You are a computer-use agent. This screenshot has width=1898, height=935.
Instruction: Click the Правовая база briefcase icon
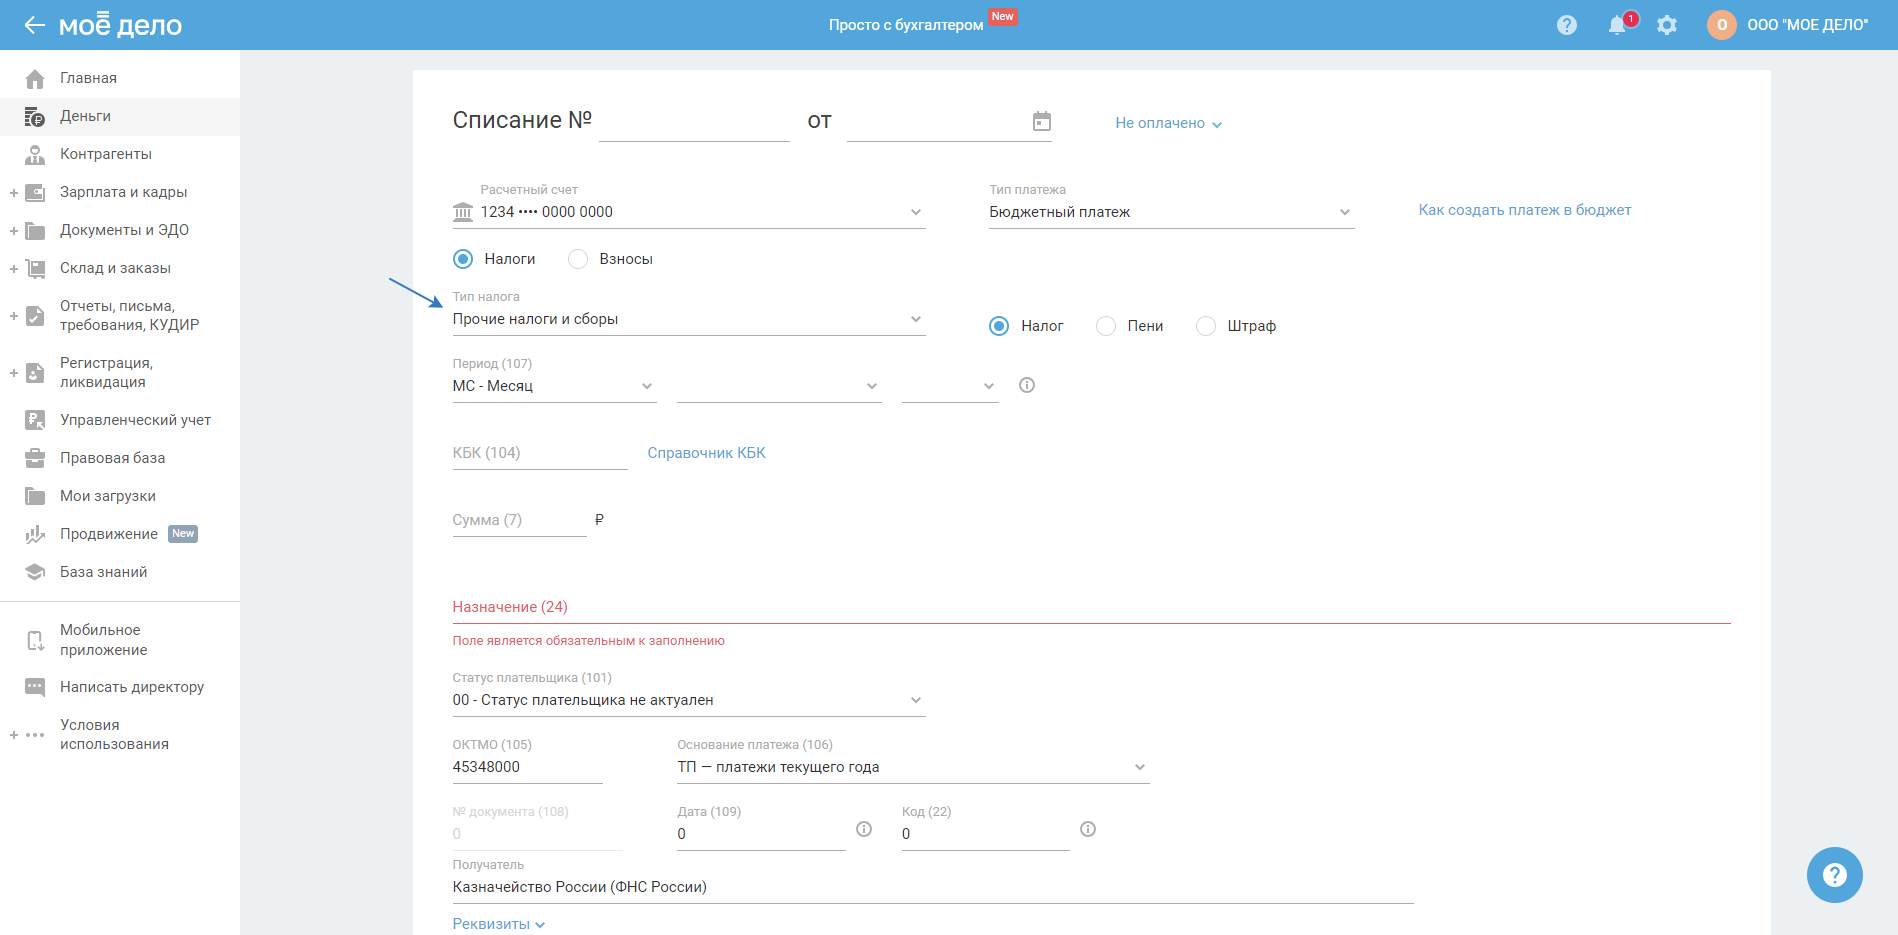35,459
